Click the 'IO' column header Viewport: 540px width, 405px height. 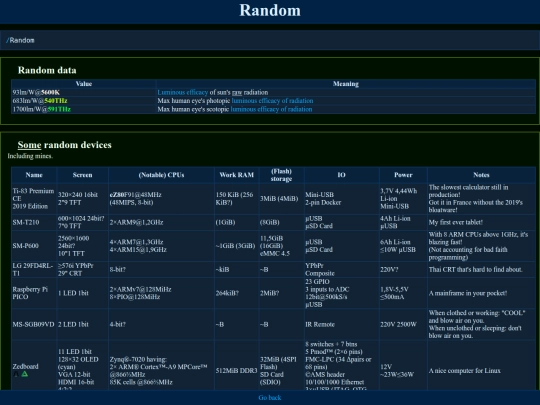(341, 175)
